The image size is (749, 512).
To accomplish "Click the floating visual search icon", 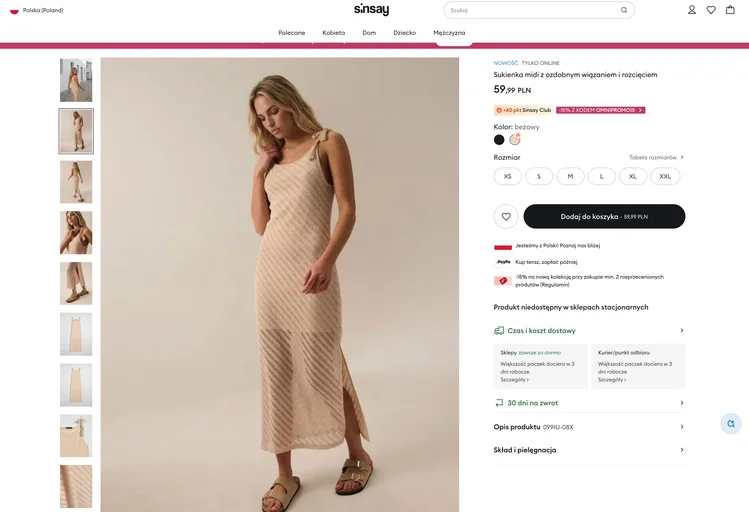I will [x=731, y=423].
